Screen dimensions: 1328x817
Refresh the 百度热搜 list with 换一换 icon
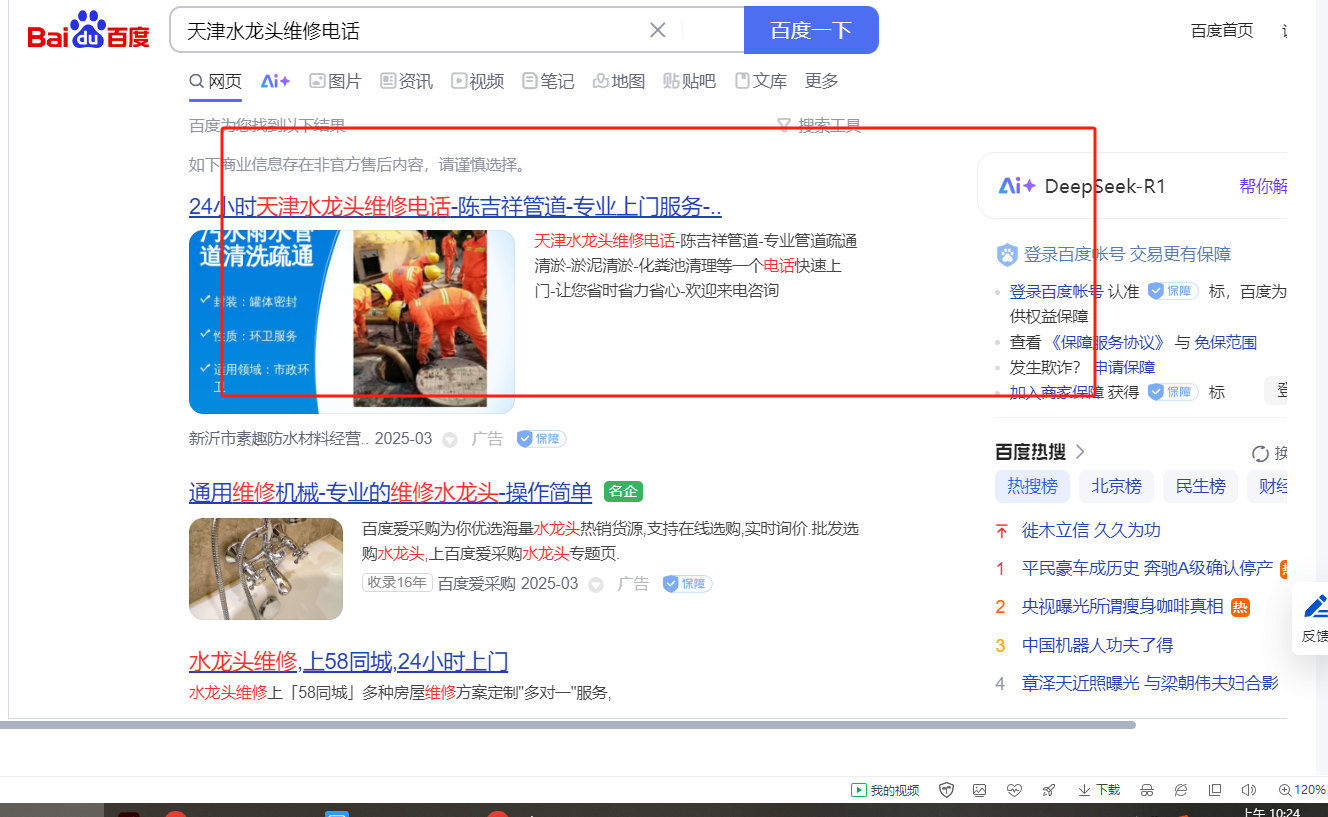(x=1260, y=453)
